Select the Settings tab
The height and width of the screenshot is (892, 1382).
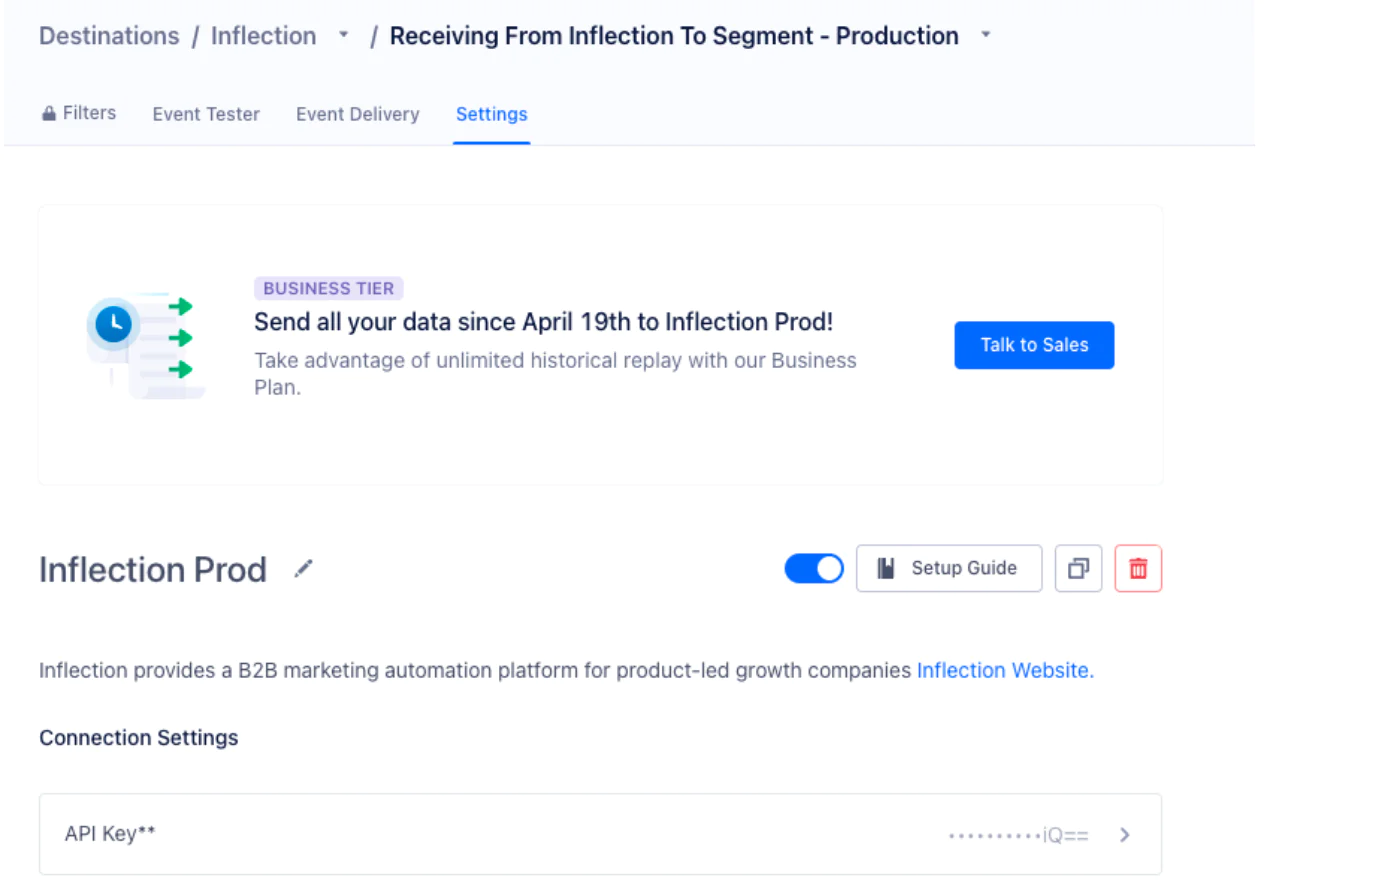491,114
